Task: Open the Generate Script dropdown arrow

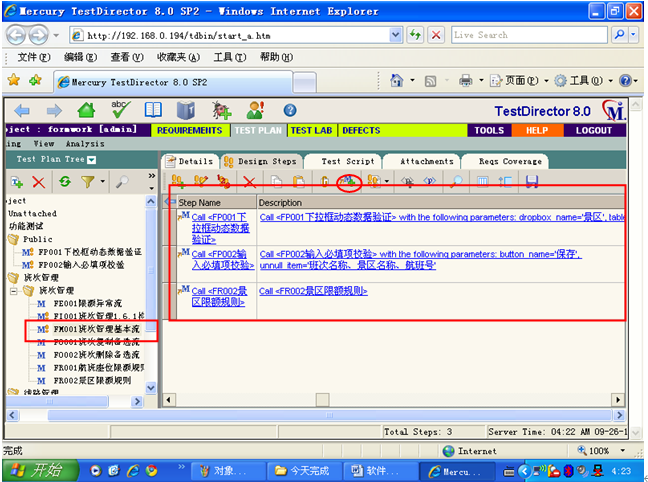Action: point(386,181)
